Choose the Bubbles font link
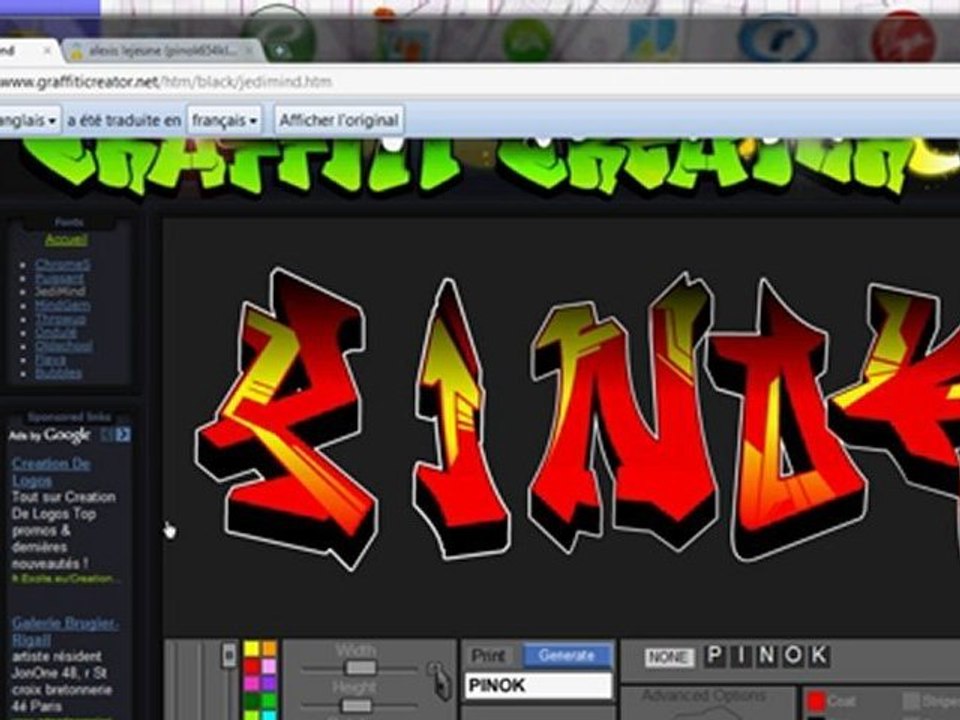This screenshot has height=720, width=960. point(58,373)
